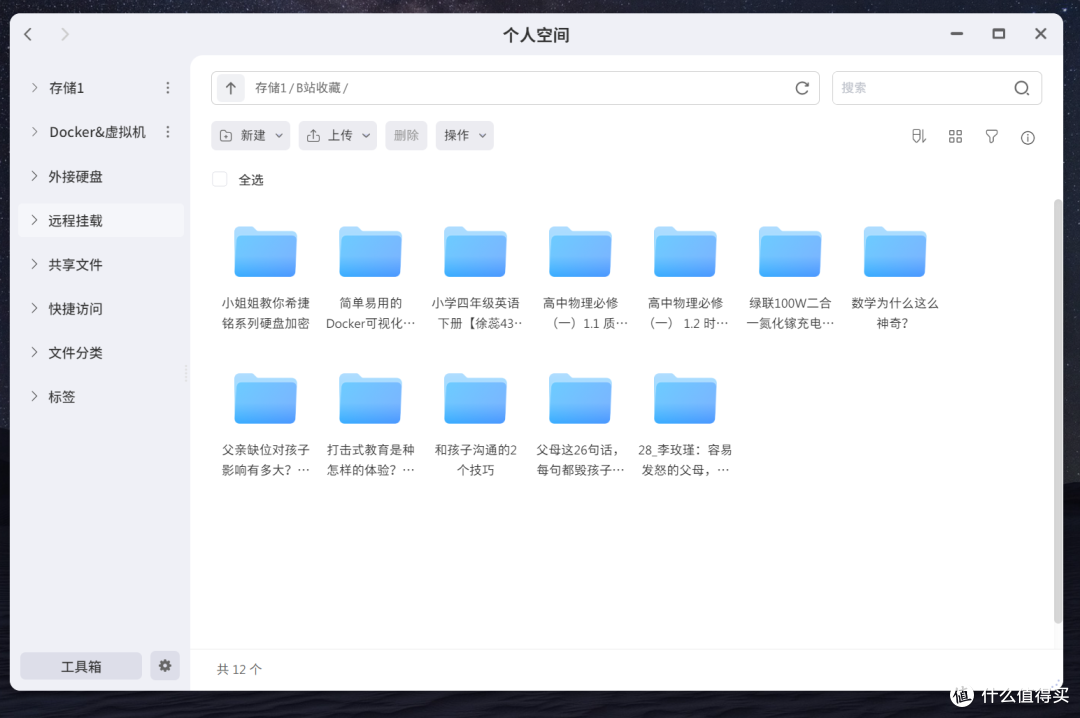
Task: Go forward with the right arrow
Action: (x=65, y=34)
